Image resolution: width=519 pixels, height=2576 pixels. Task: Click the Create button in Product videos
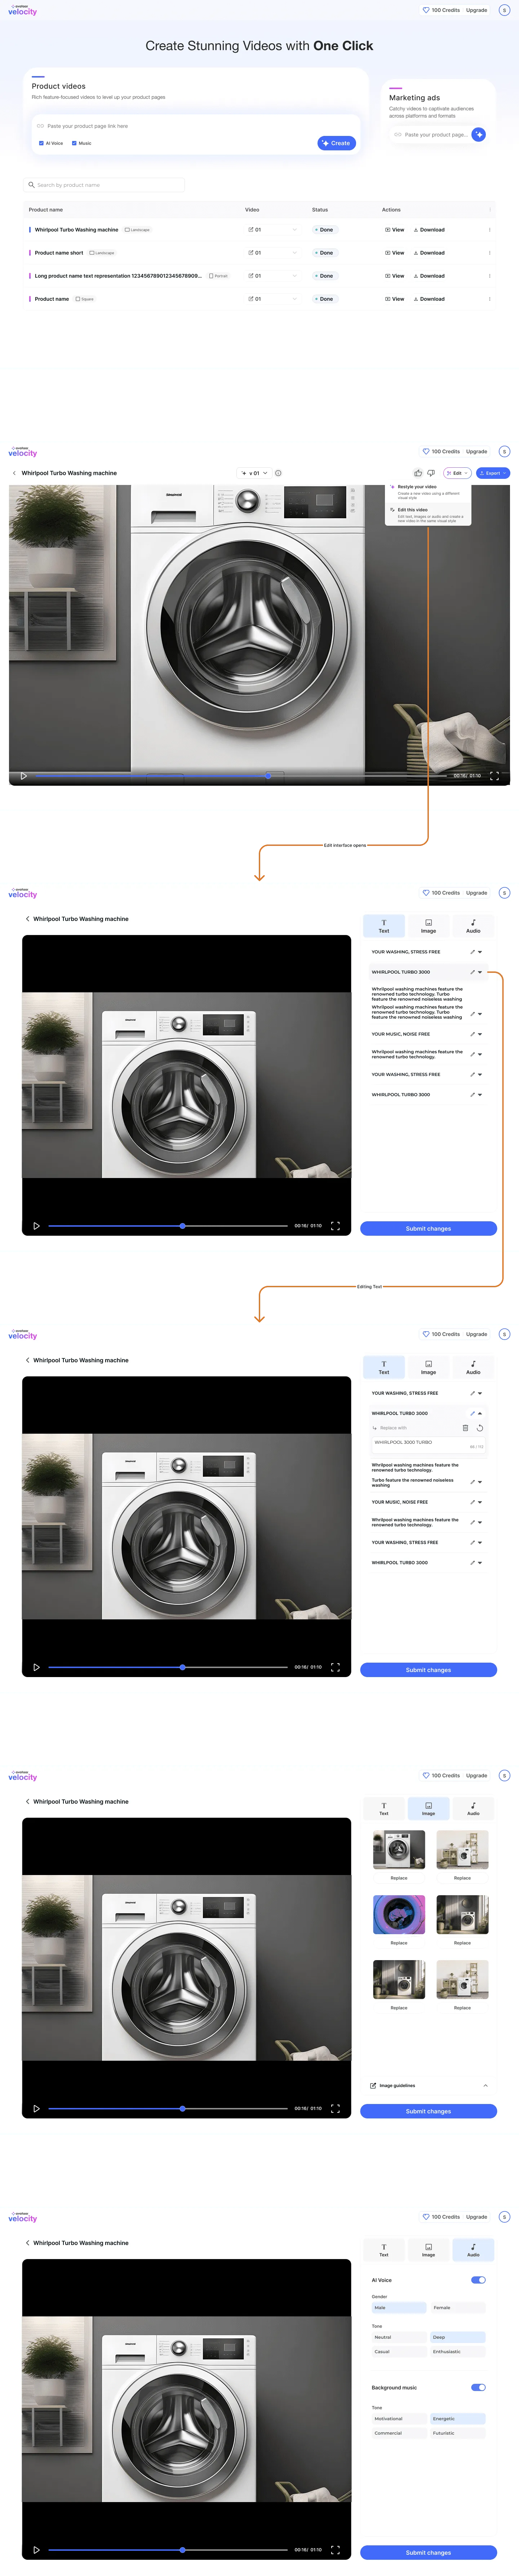click(x=337, y=143)
